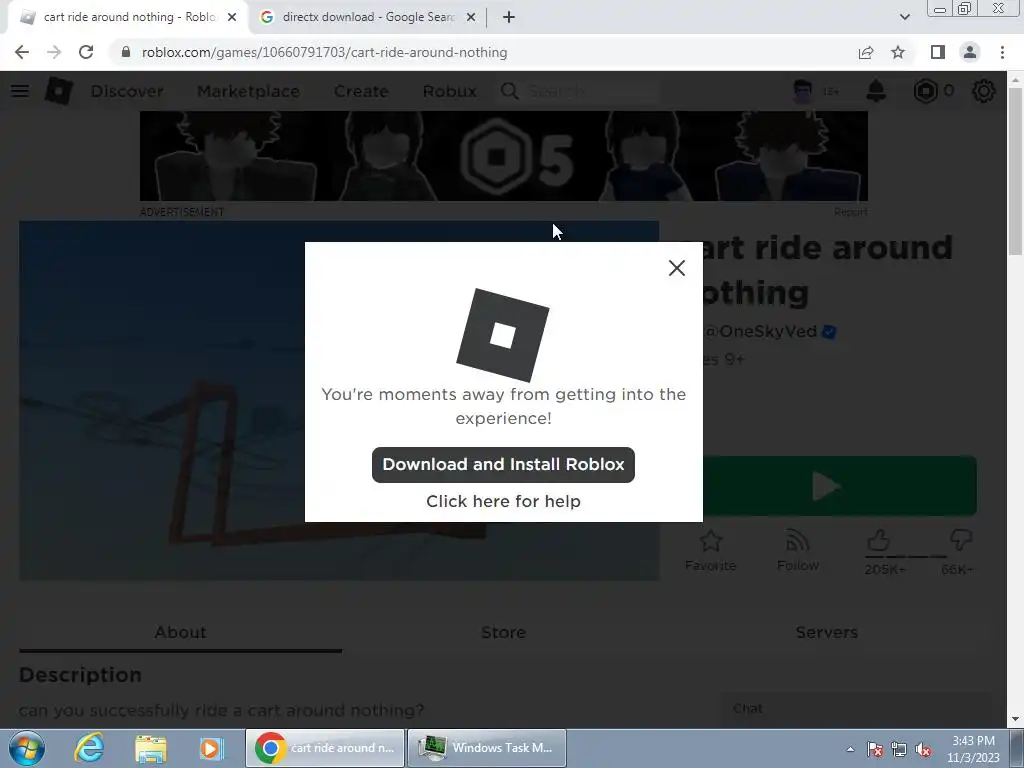Open Create in Roblox navigation
The image size is (1024, 768).
(x=361, y=91)
